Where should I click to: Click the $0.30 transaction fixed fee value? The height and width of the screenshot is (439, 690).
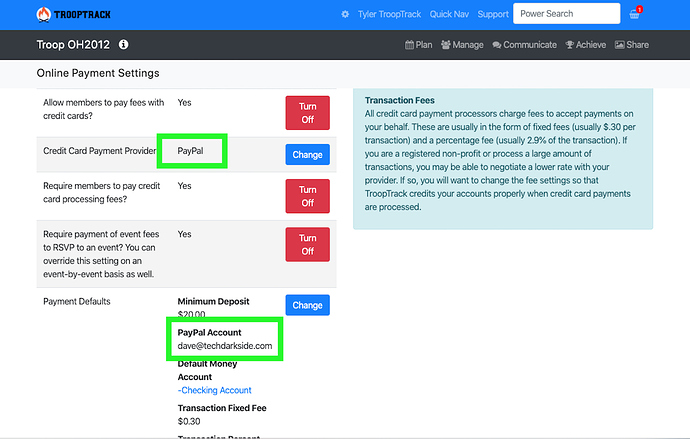pos(189,421)
